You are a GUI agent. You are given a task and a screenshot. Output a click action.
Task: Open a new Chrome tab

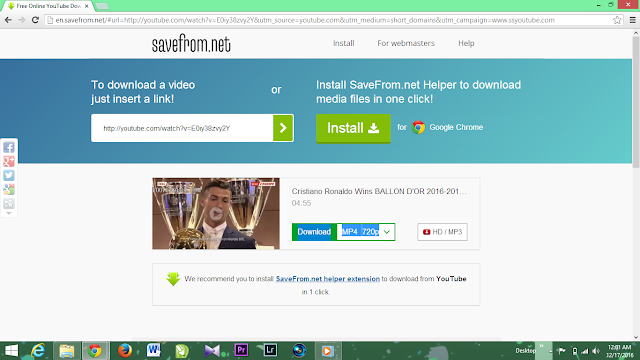(102, 6)
